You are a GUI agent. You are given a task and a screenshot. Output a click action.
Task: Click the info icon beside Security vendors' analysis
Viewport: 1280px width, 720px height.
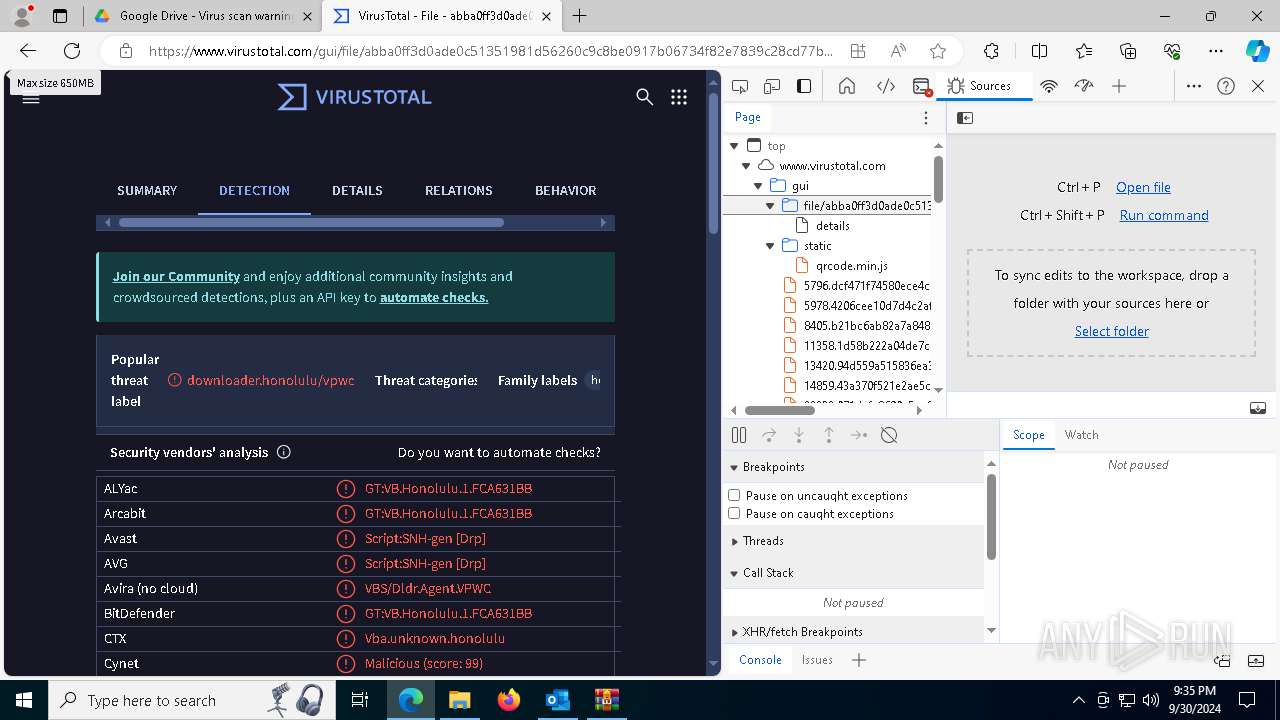[284, 452]
